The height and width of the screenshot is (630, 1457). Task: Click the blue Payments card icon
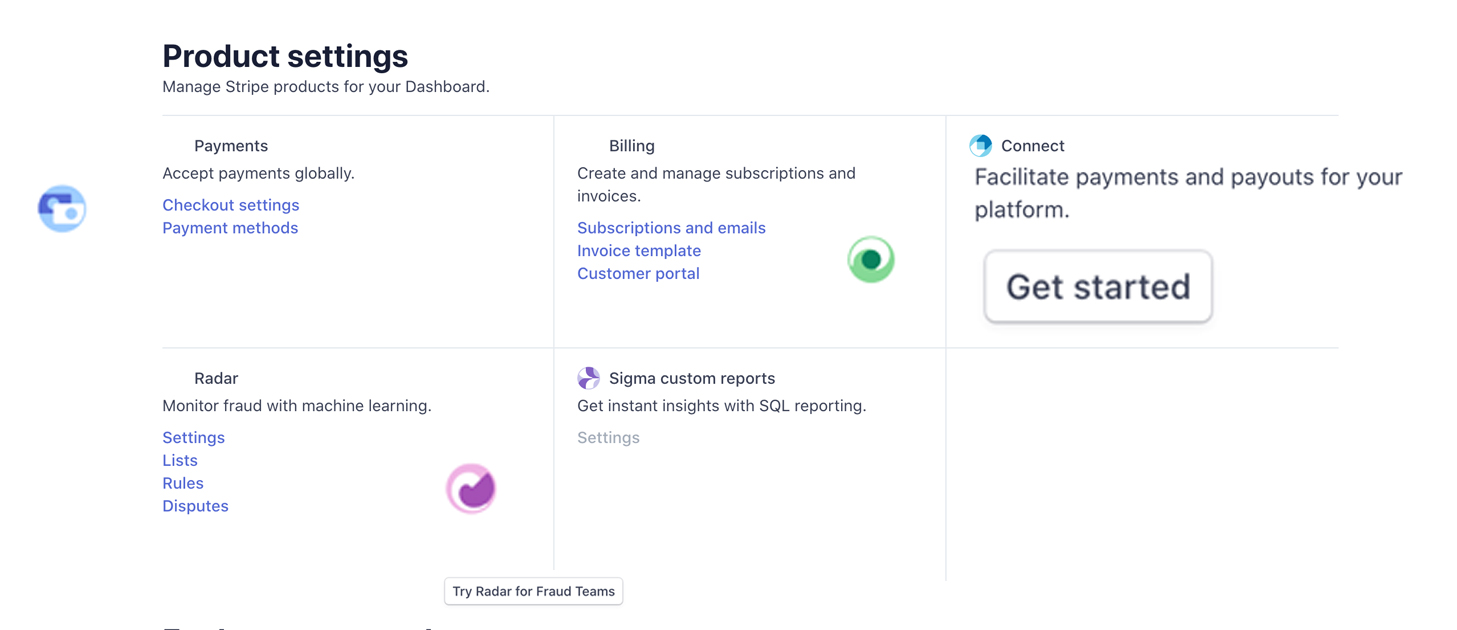(62, 209)
